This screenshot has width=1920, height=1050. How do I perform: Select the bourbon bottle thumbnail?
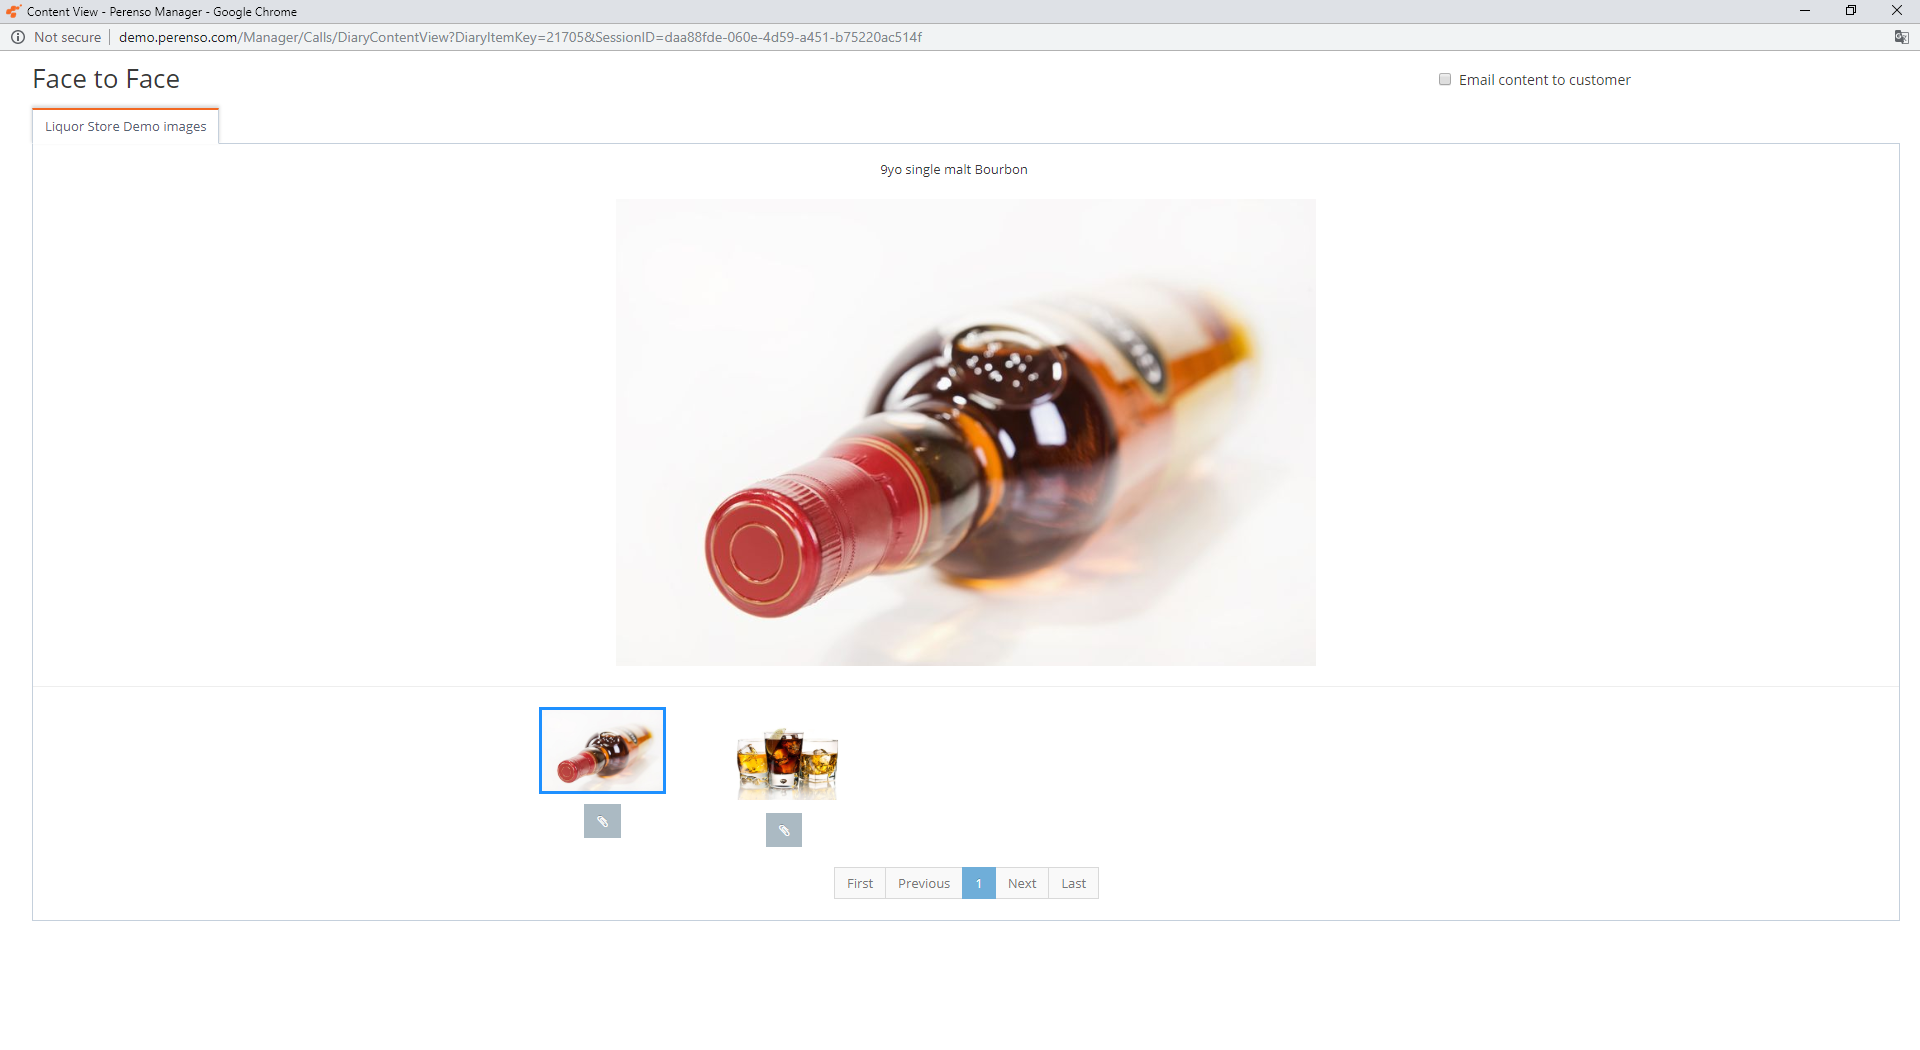tap(602, 751)
